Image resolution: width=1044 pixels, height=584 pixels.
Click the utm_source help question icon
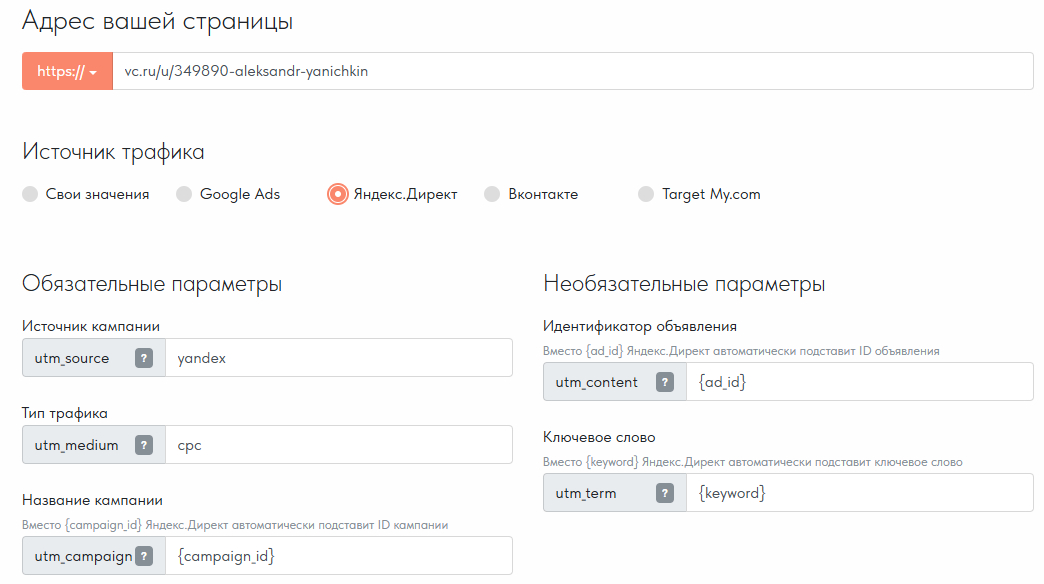coord(144,358)
